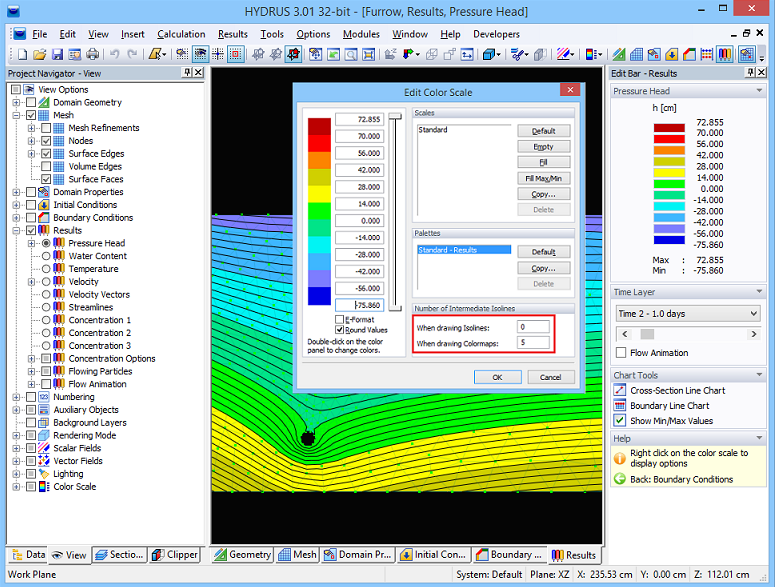The width and height of the screenshot is (775, 587).
Task: Enable the Volume Edges checkbox
Action: point(46,167)
